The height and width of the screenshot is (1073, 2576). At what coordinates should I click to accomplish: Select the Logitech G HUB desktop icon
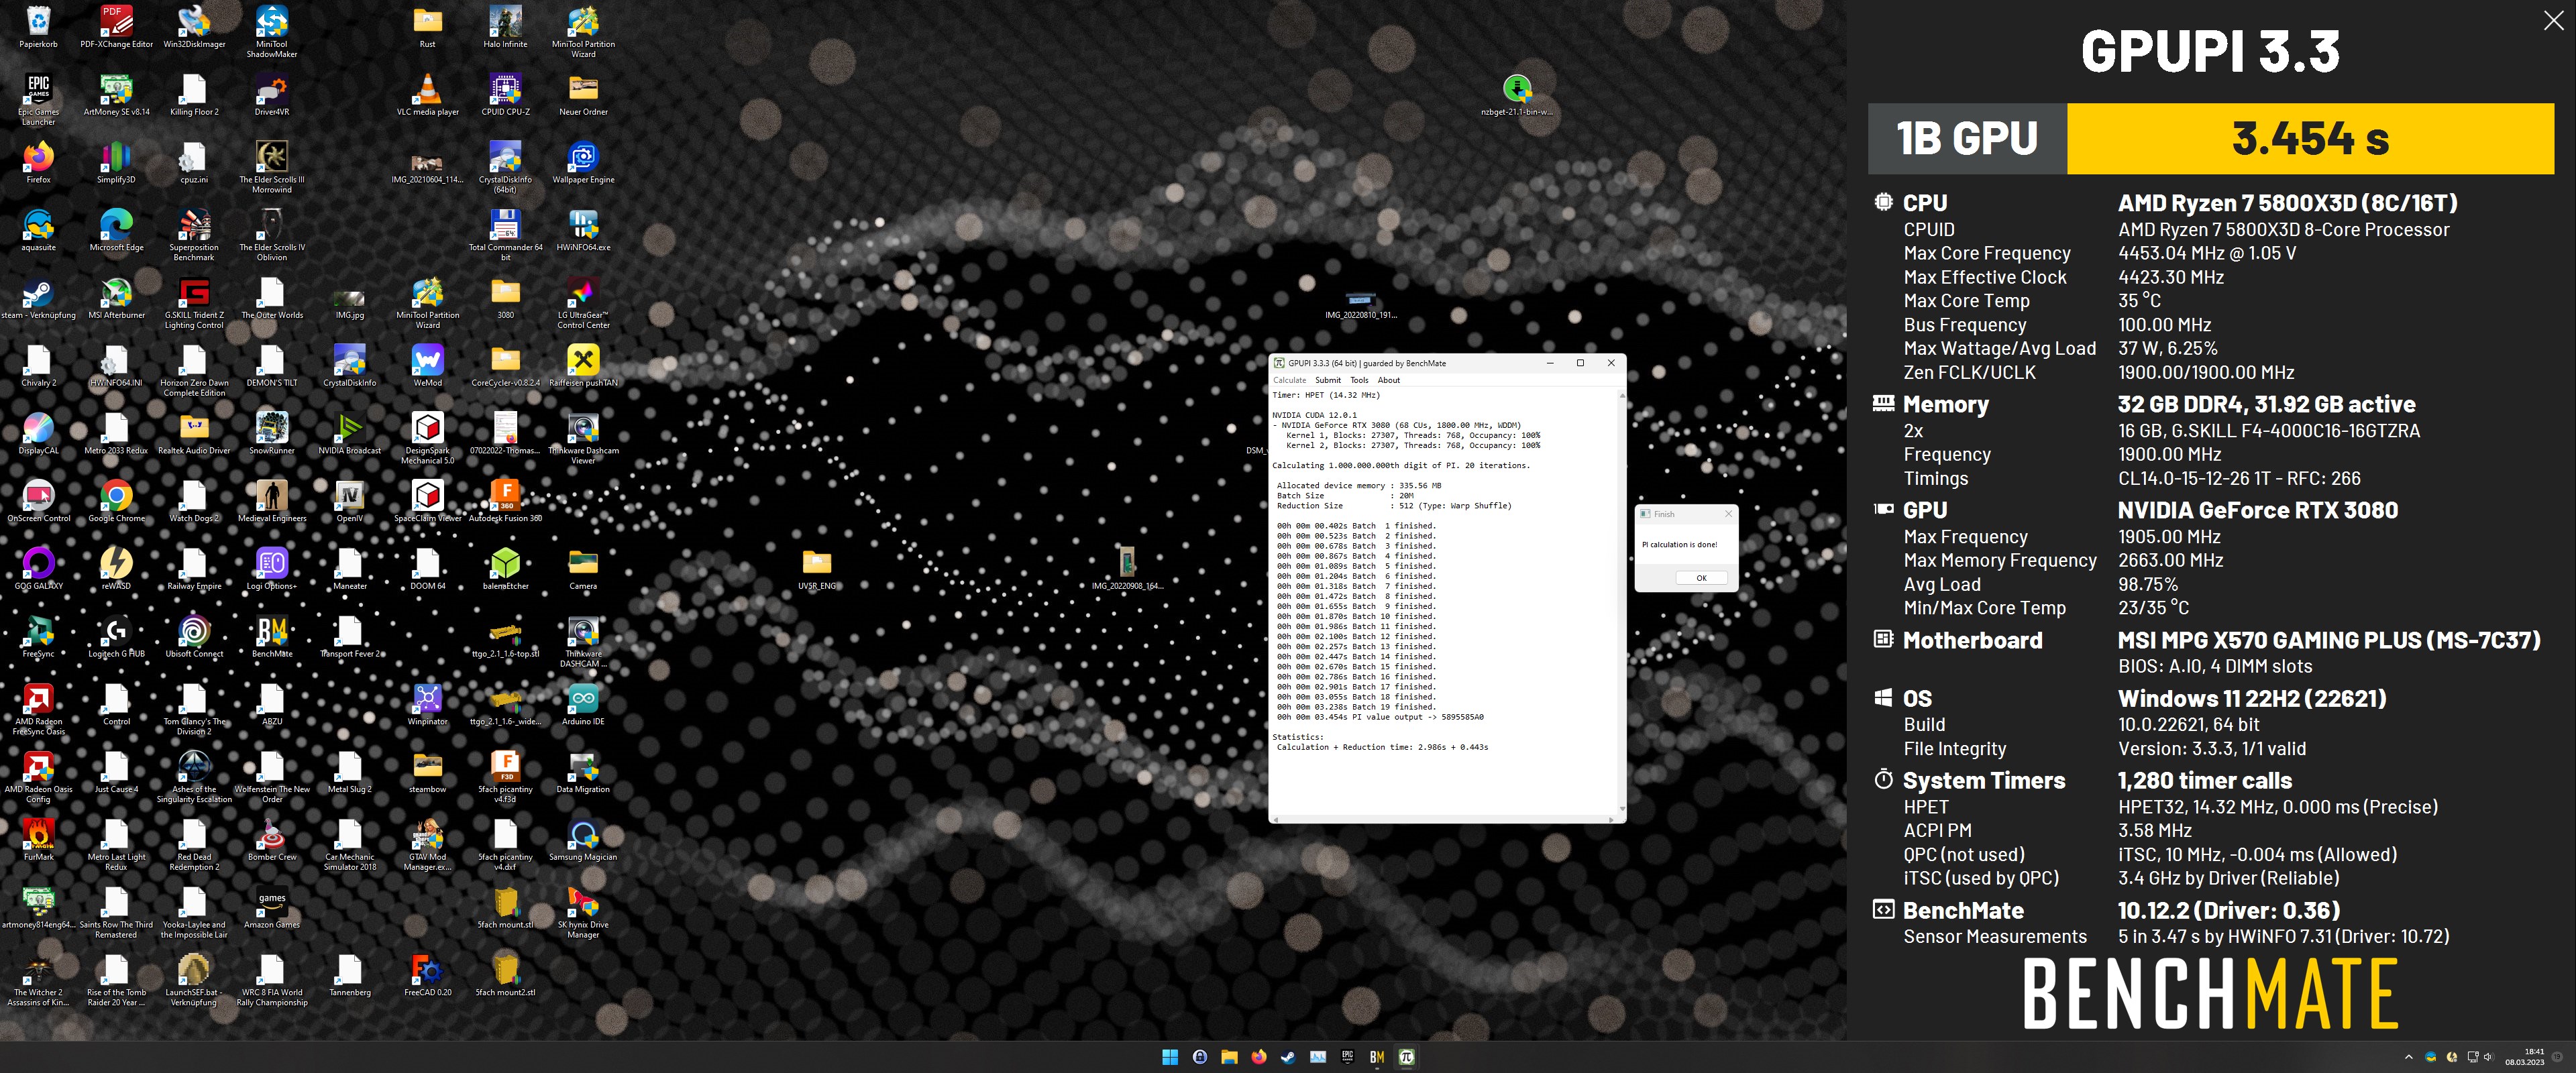click(116, 637)
